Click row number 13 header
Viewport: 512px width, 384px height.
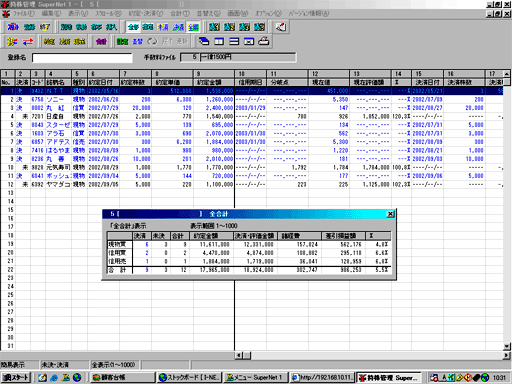8,193
